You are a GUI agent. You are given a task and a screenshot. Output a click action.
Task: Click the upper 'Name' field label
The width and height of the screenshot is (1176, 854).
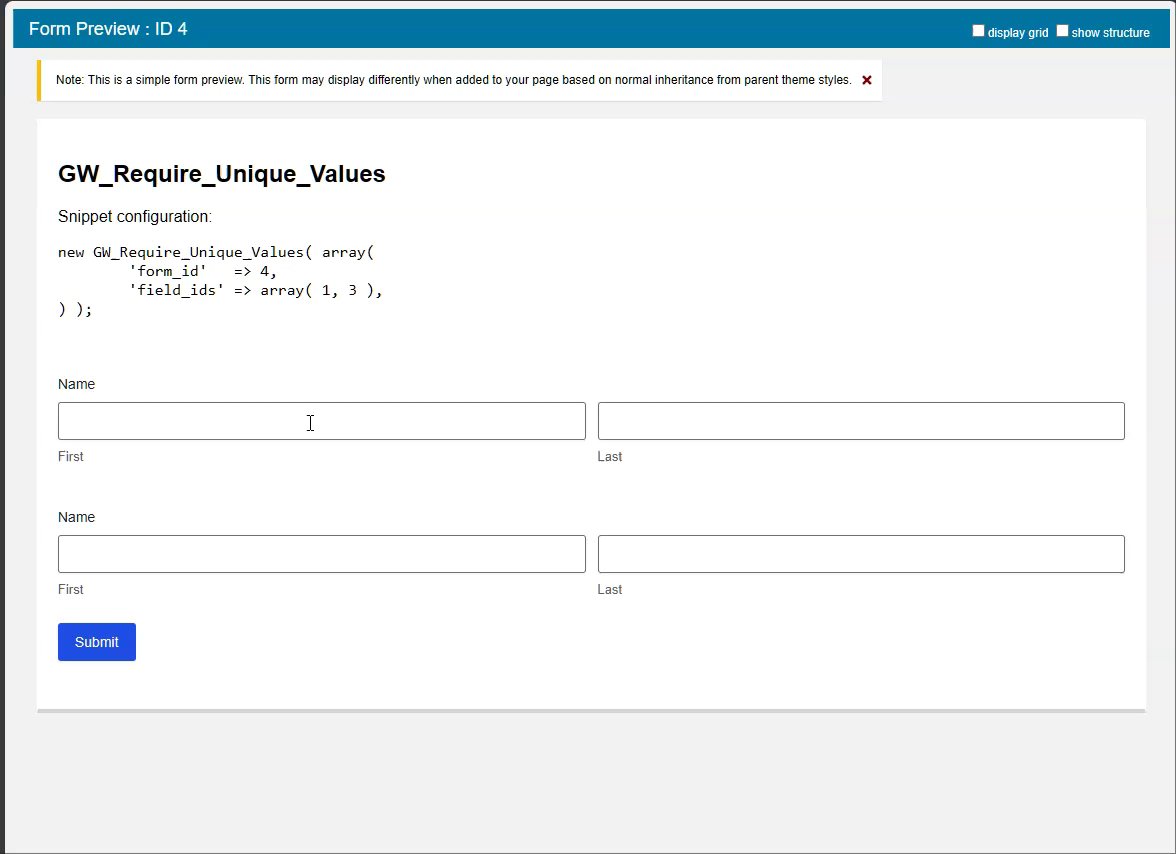point(77,384)
